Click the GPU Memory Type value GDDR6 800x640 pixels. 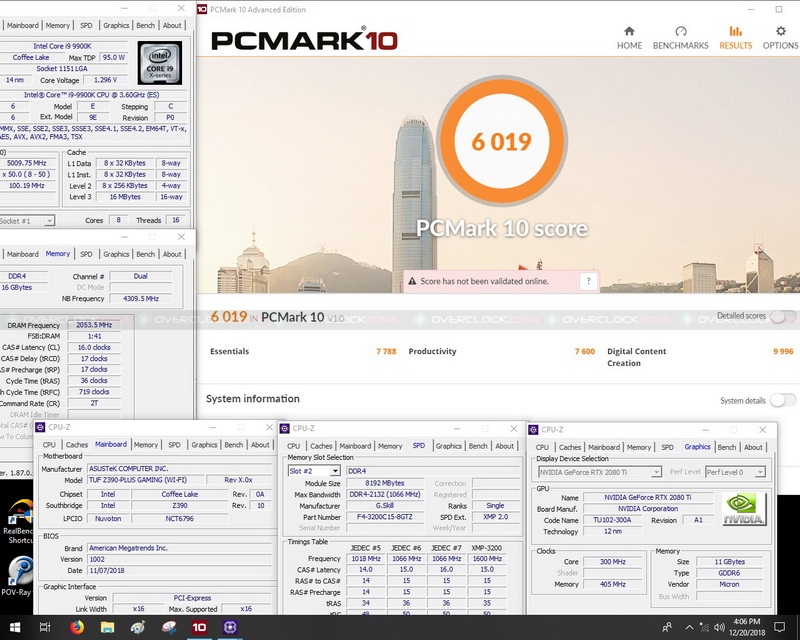point(729,573)
